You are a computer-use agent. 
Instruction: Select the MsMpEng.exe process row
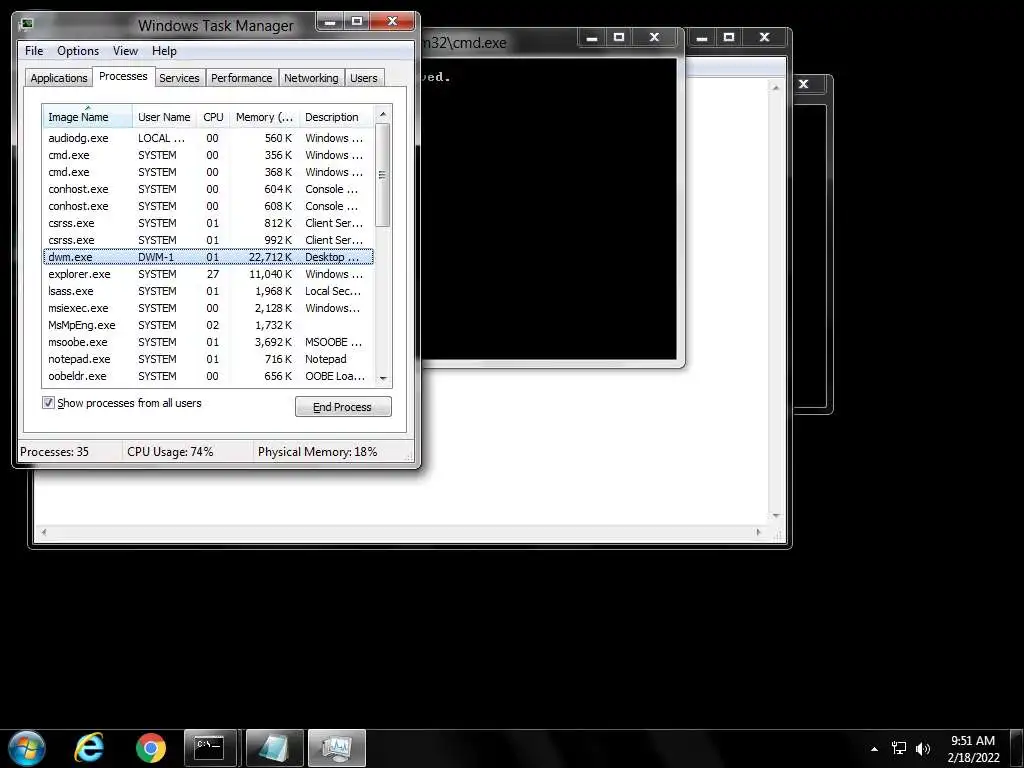(208, 325)
